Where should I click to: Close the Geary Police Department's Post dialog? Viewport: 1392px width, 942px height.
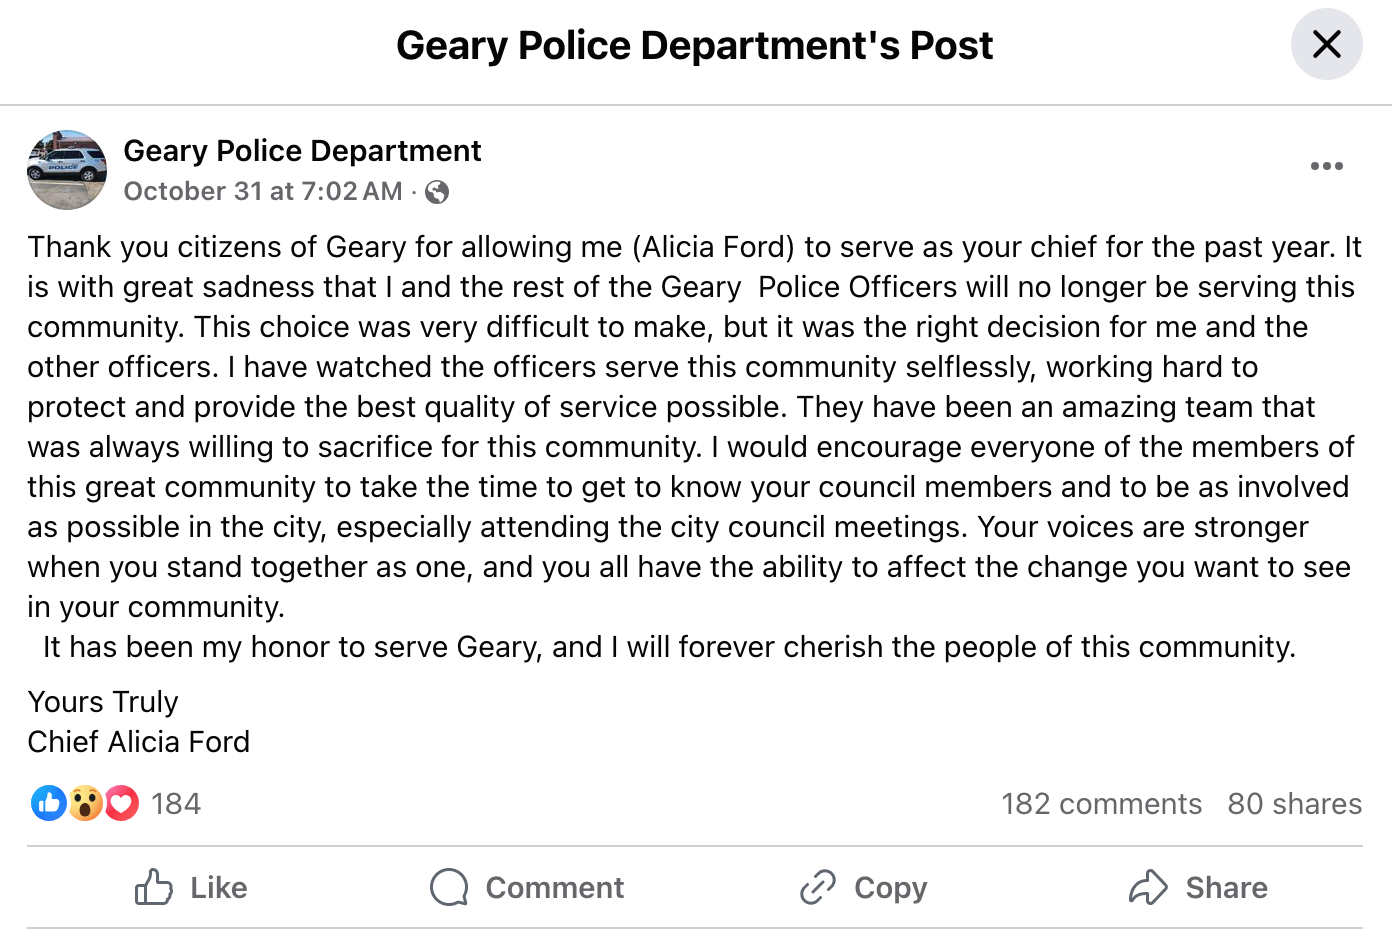click(1326, 44)
